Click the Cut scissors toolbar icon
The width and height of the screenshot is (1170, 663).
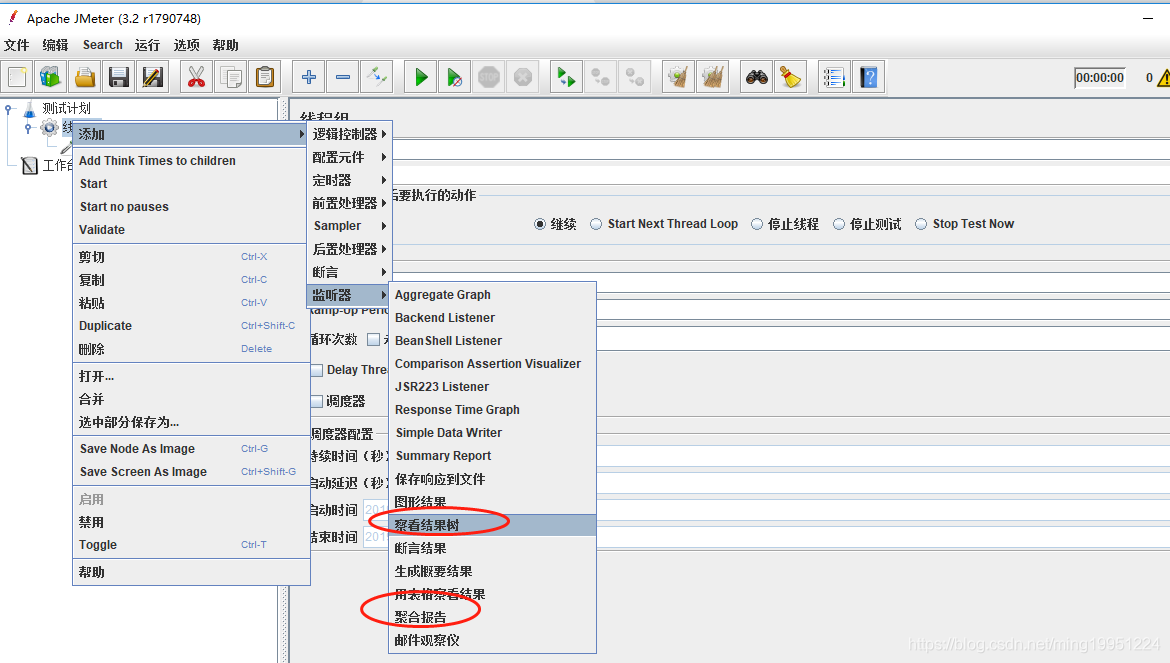[x=196, y=77]
